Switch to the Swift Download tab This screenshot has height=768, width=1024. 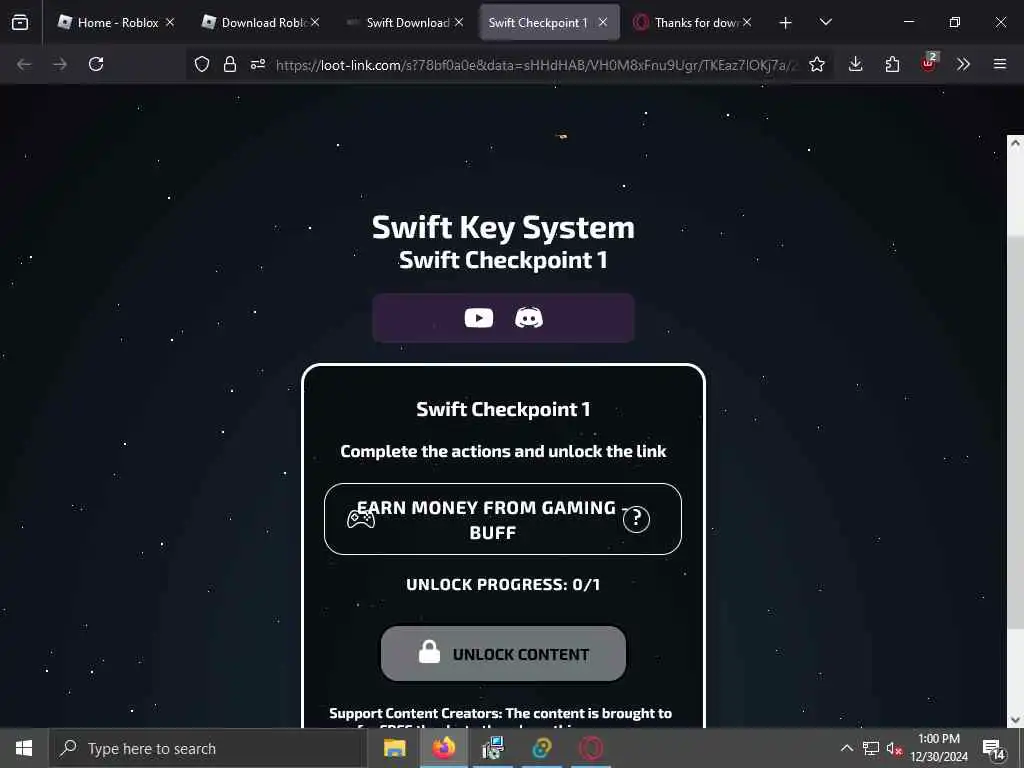point(406,22)
